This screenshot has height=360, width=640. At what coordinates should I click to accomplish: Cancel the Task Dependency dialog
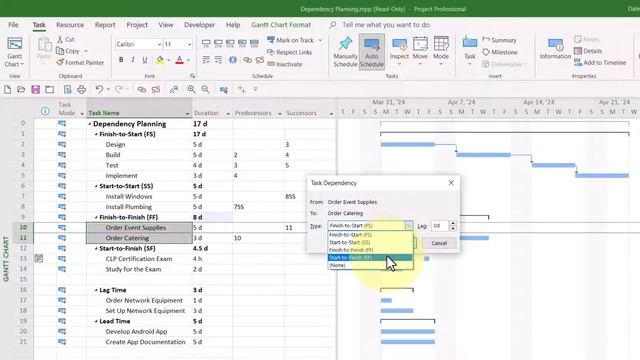coord(439,243)
